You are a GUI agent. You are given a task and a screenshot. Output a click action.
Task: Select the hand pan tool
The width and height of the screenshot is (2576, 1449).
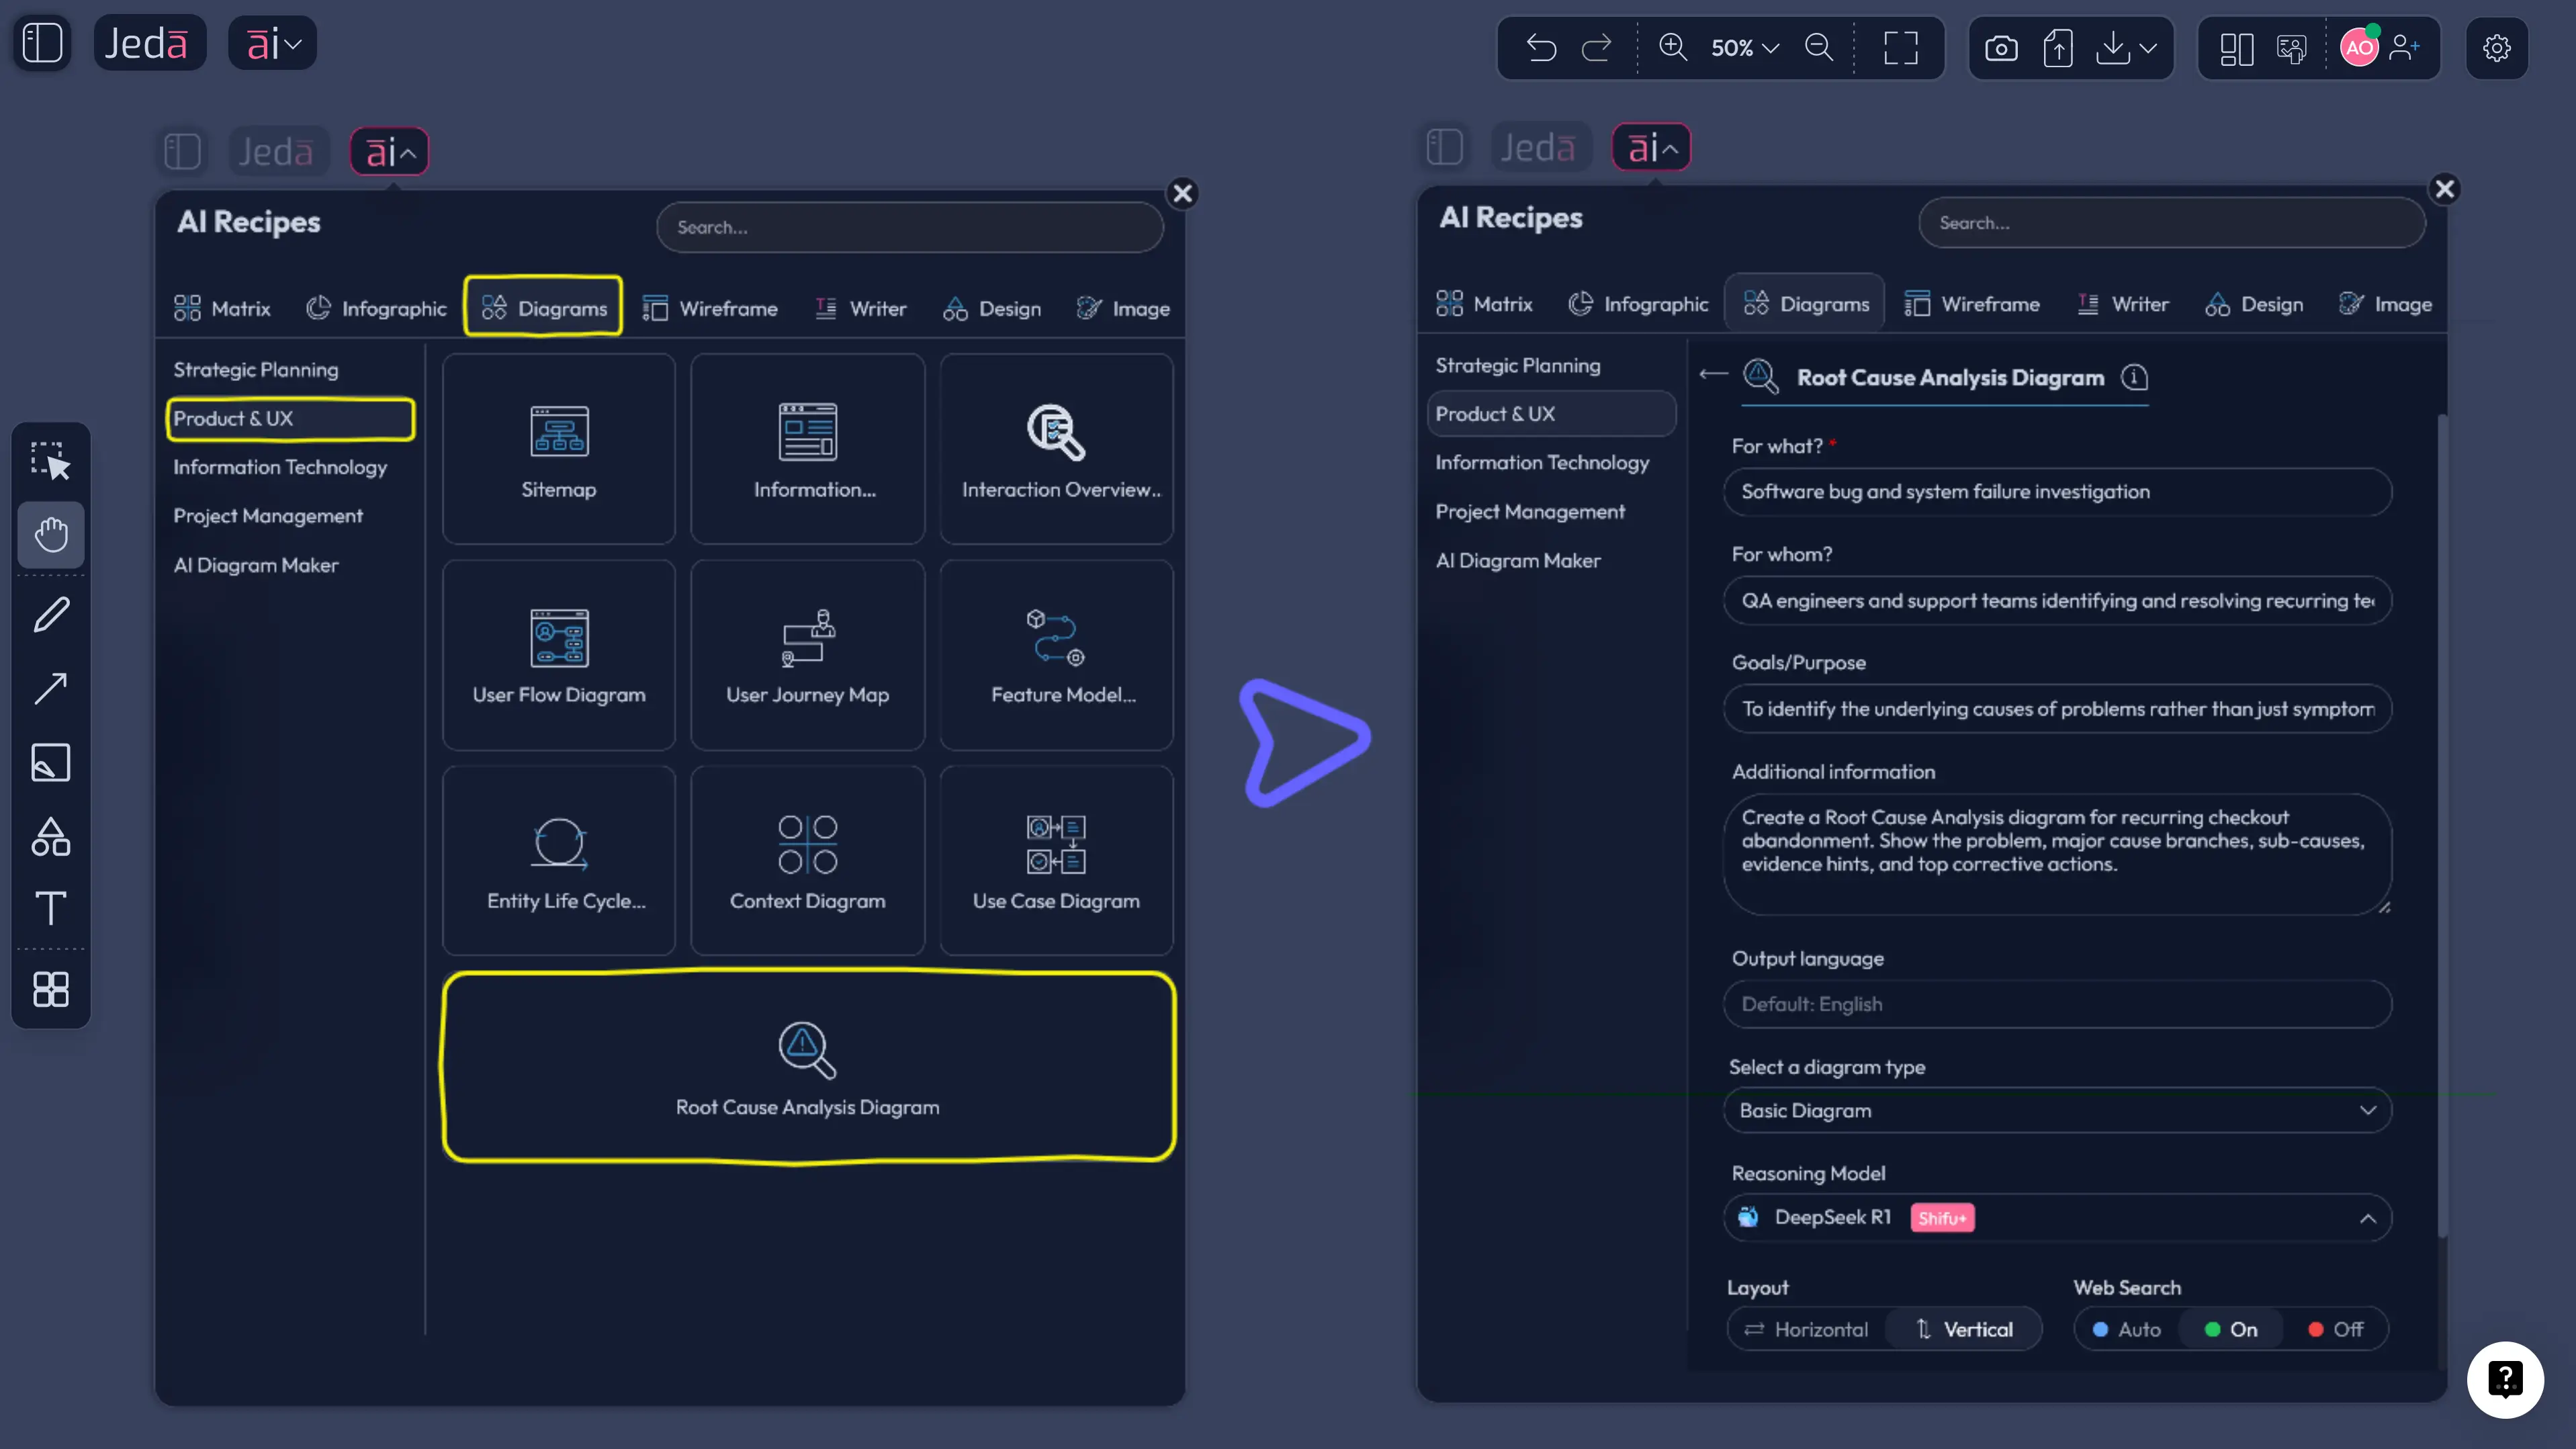pyautogui.click(x=51, y=535)
